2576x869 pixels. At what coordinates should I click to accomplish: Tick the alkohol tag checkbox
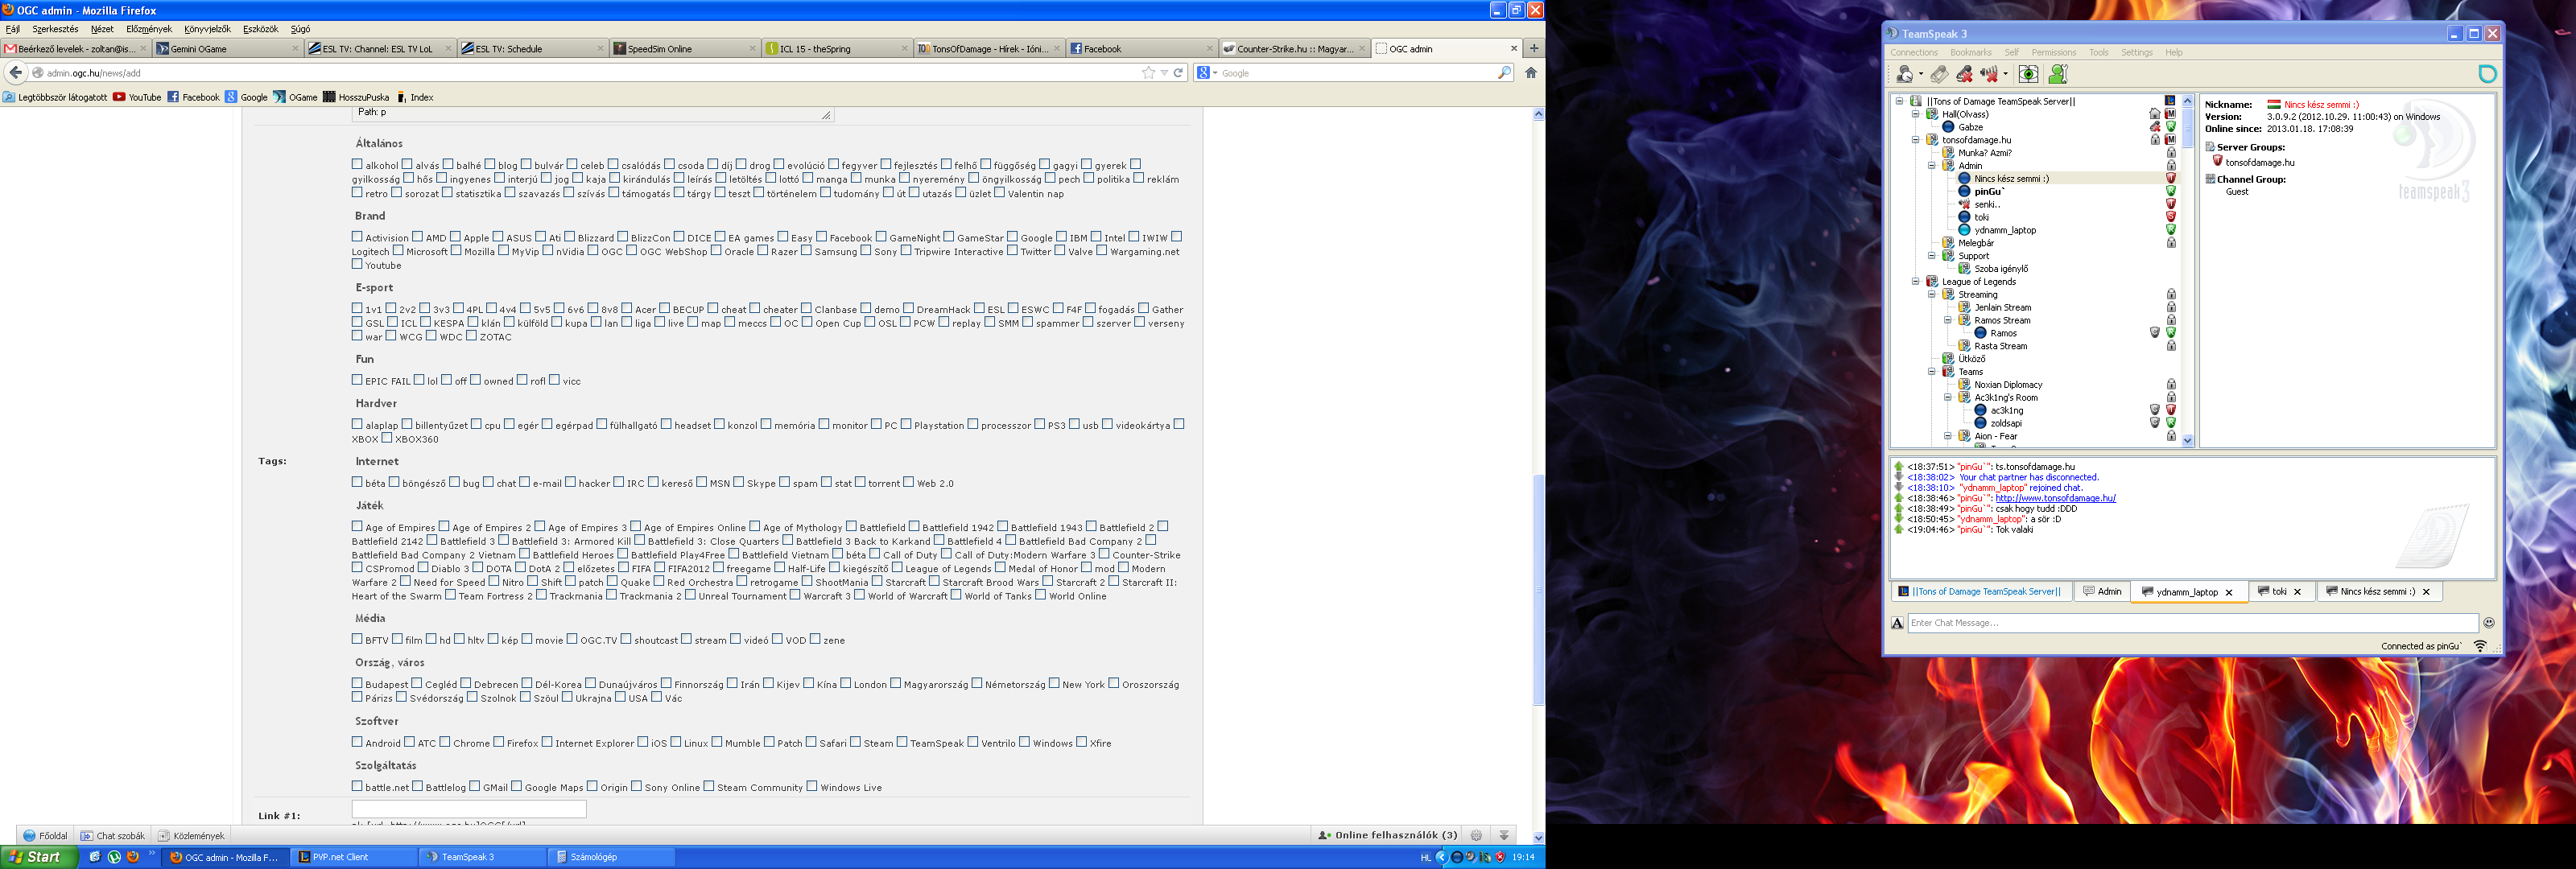coord(357,164)
